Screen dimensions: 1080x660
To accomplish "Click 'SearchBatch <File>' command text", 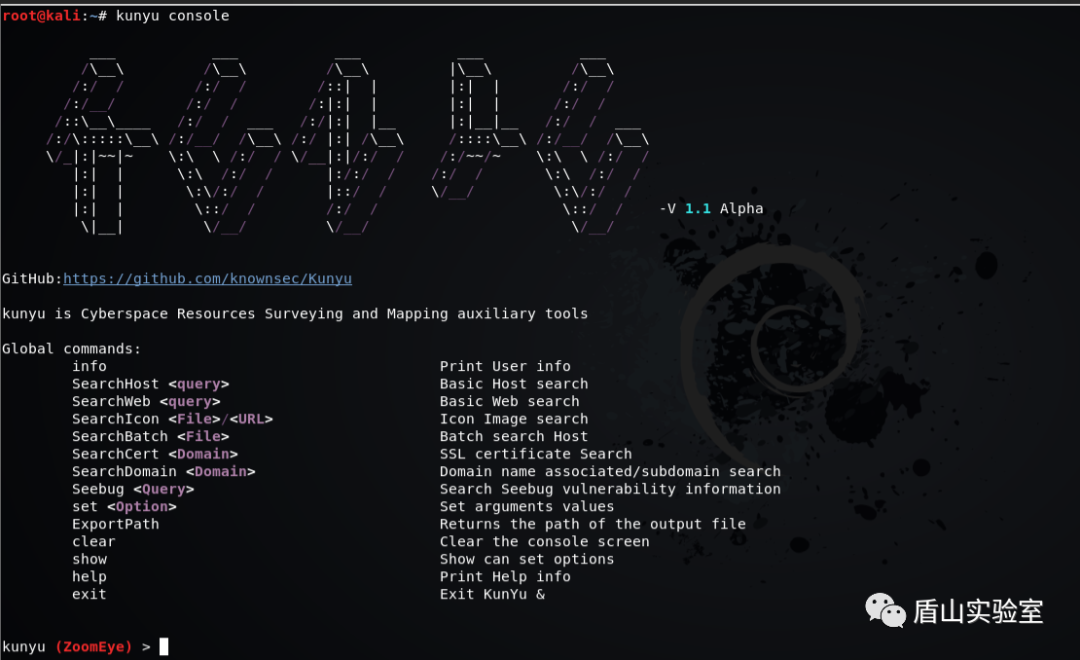I will 150,437.
